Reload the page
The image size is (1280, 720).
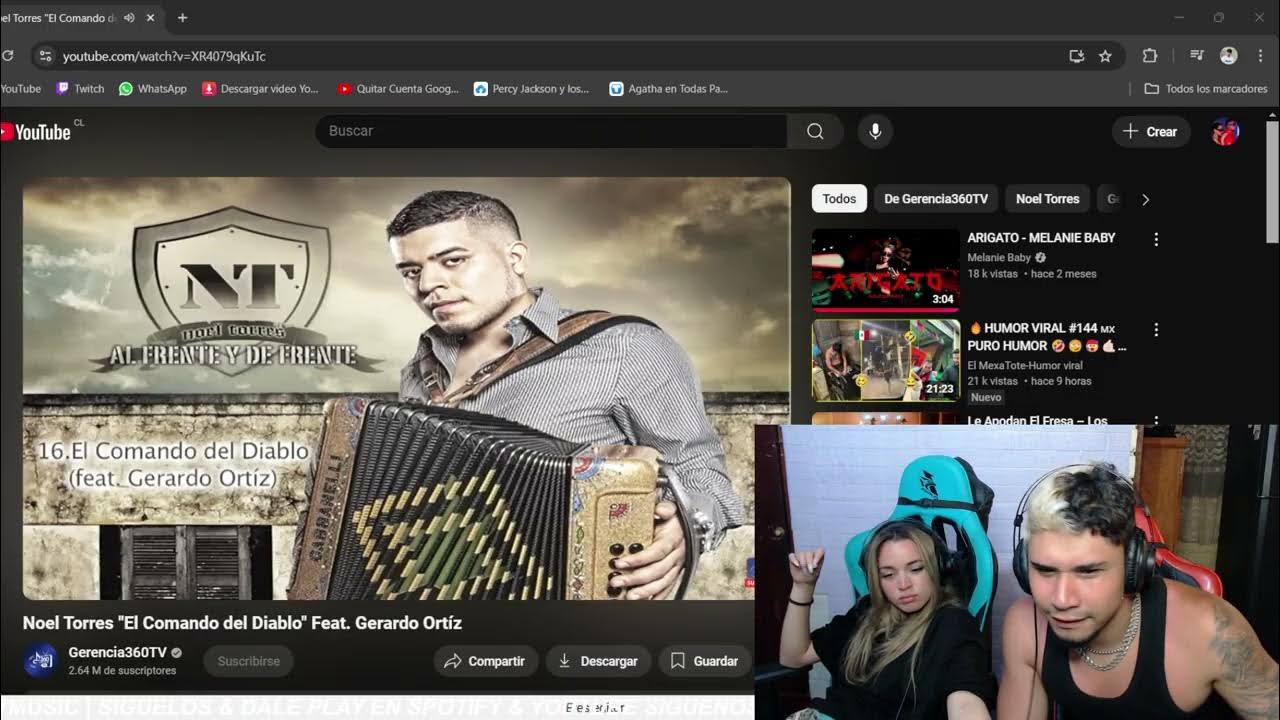click(x=6, y=56)
